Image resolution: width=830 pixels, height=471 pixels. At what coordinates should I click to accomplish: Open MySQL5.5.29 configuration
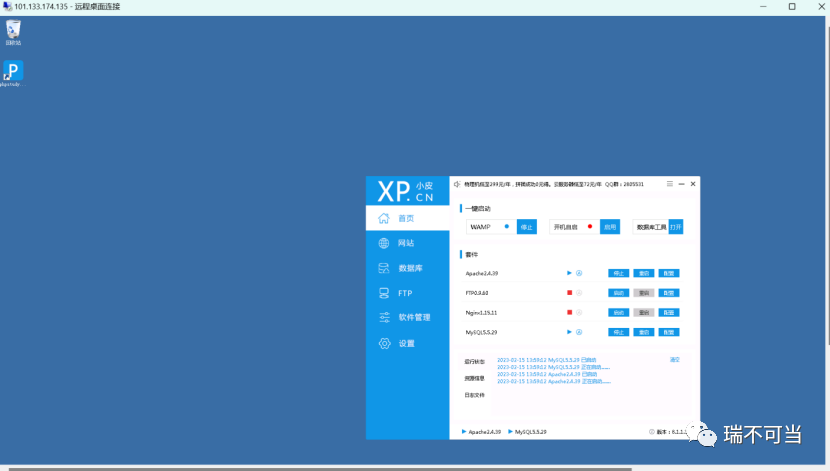[x=669, y=332]
